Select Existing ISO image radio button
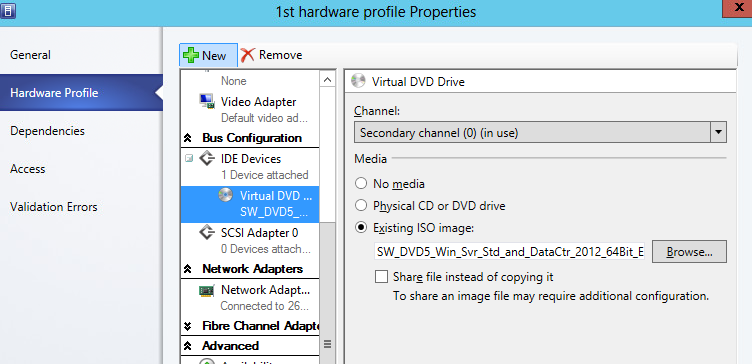Screen dimensions: 752x364 click(361, 228)
